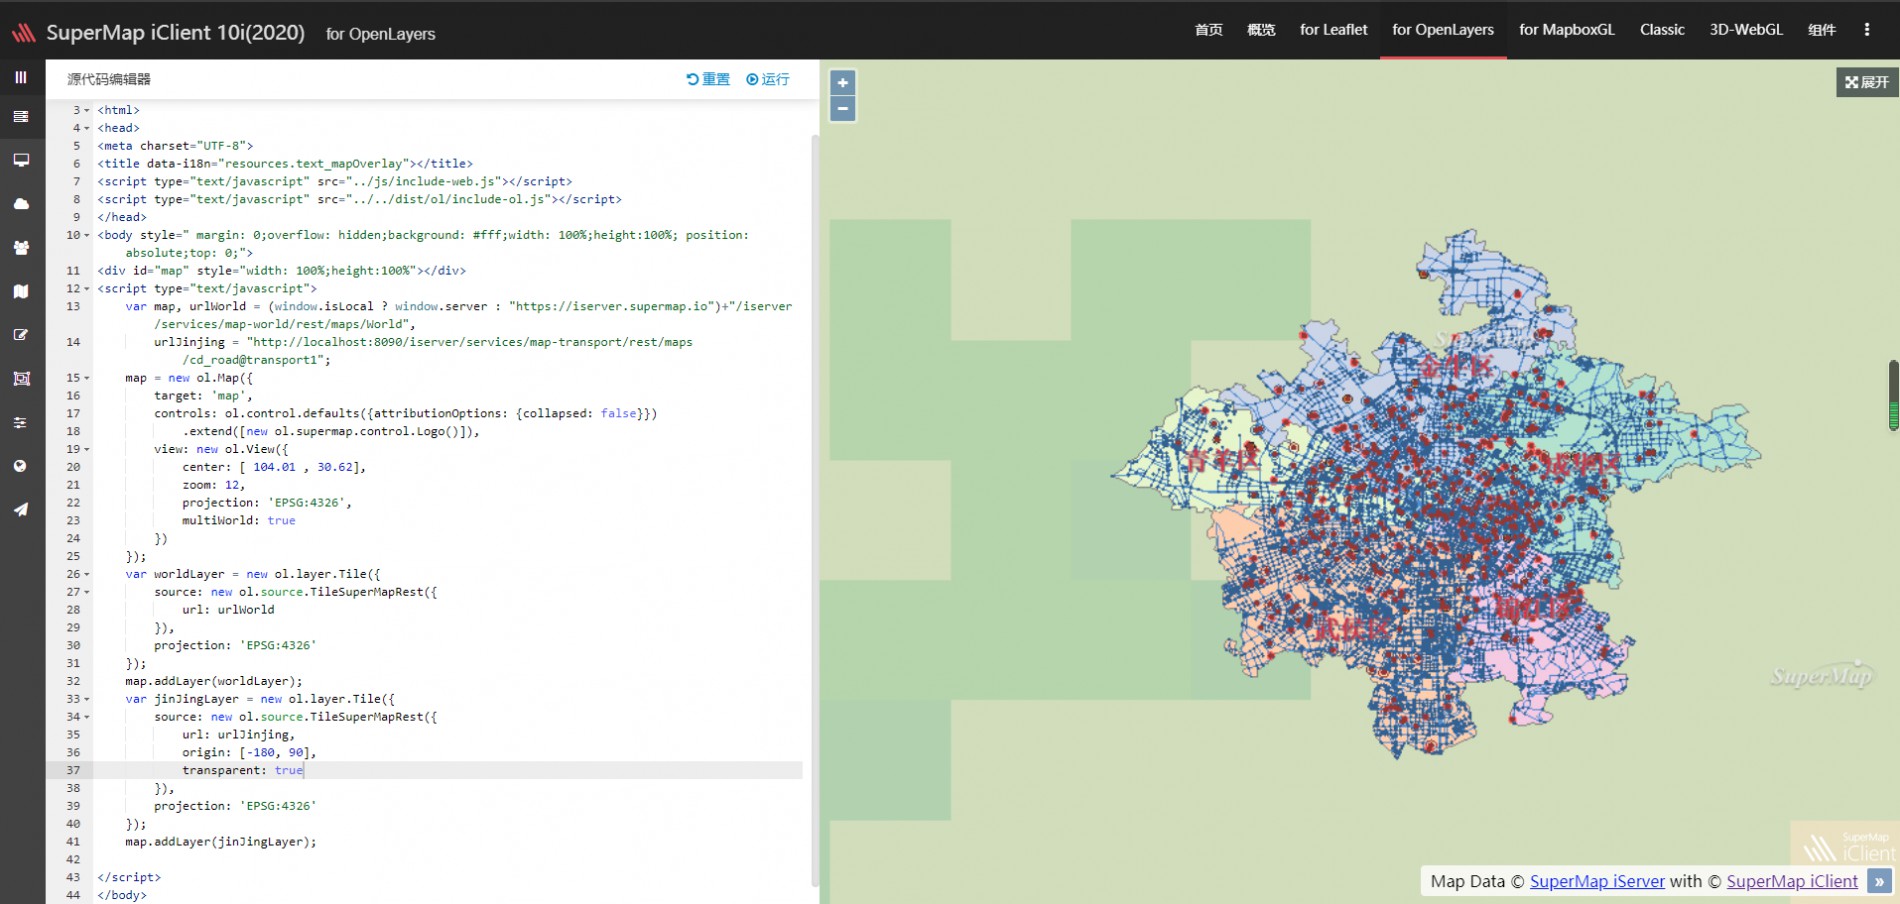Click line number 41 in gutter
1900x904 pixels.
pyautogui.click(x=73, y=842)
